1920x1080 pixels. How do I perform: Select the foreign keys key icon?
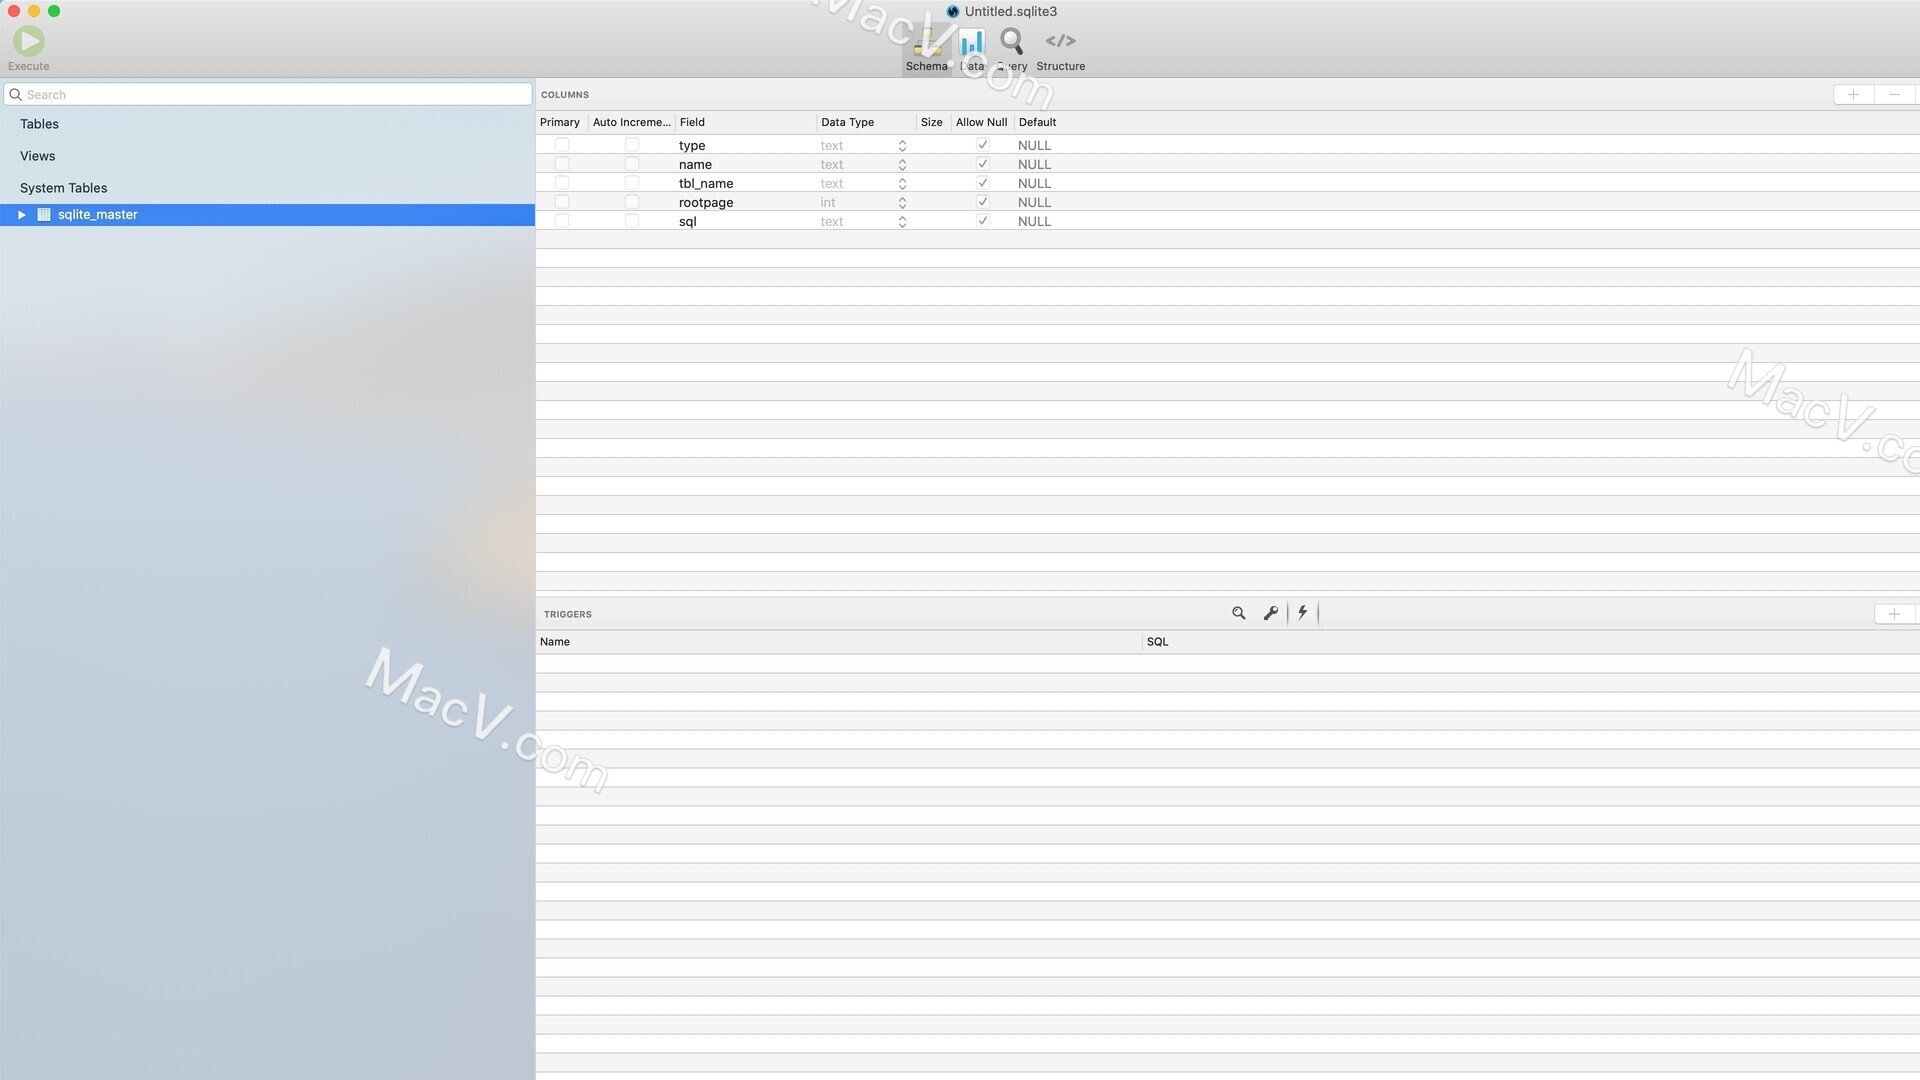pos(1270,613)
